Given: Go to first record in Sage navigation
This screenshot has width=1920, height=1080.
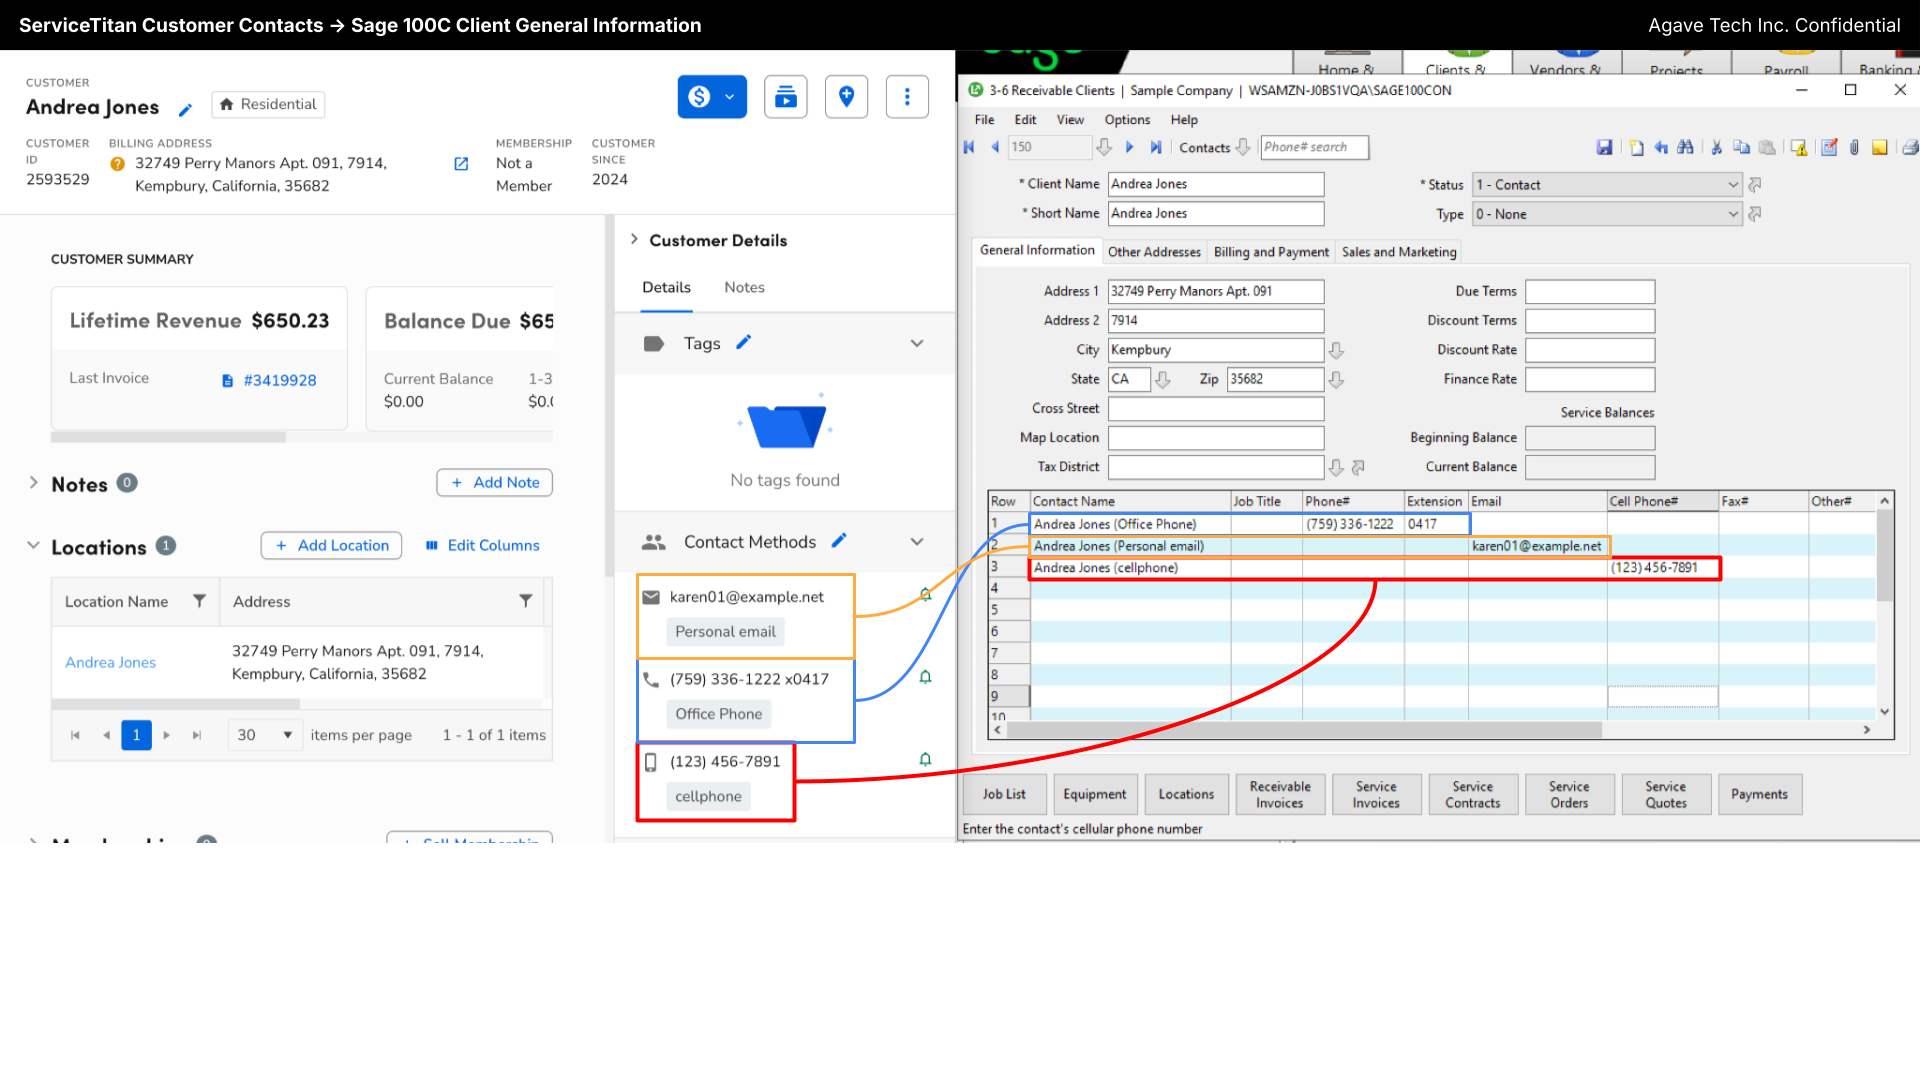Looking at the screenshot, I should [969, 147].
